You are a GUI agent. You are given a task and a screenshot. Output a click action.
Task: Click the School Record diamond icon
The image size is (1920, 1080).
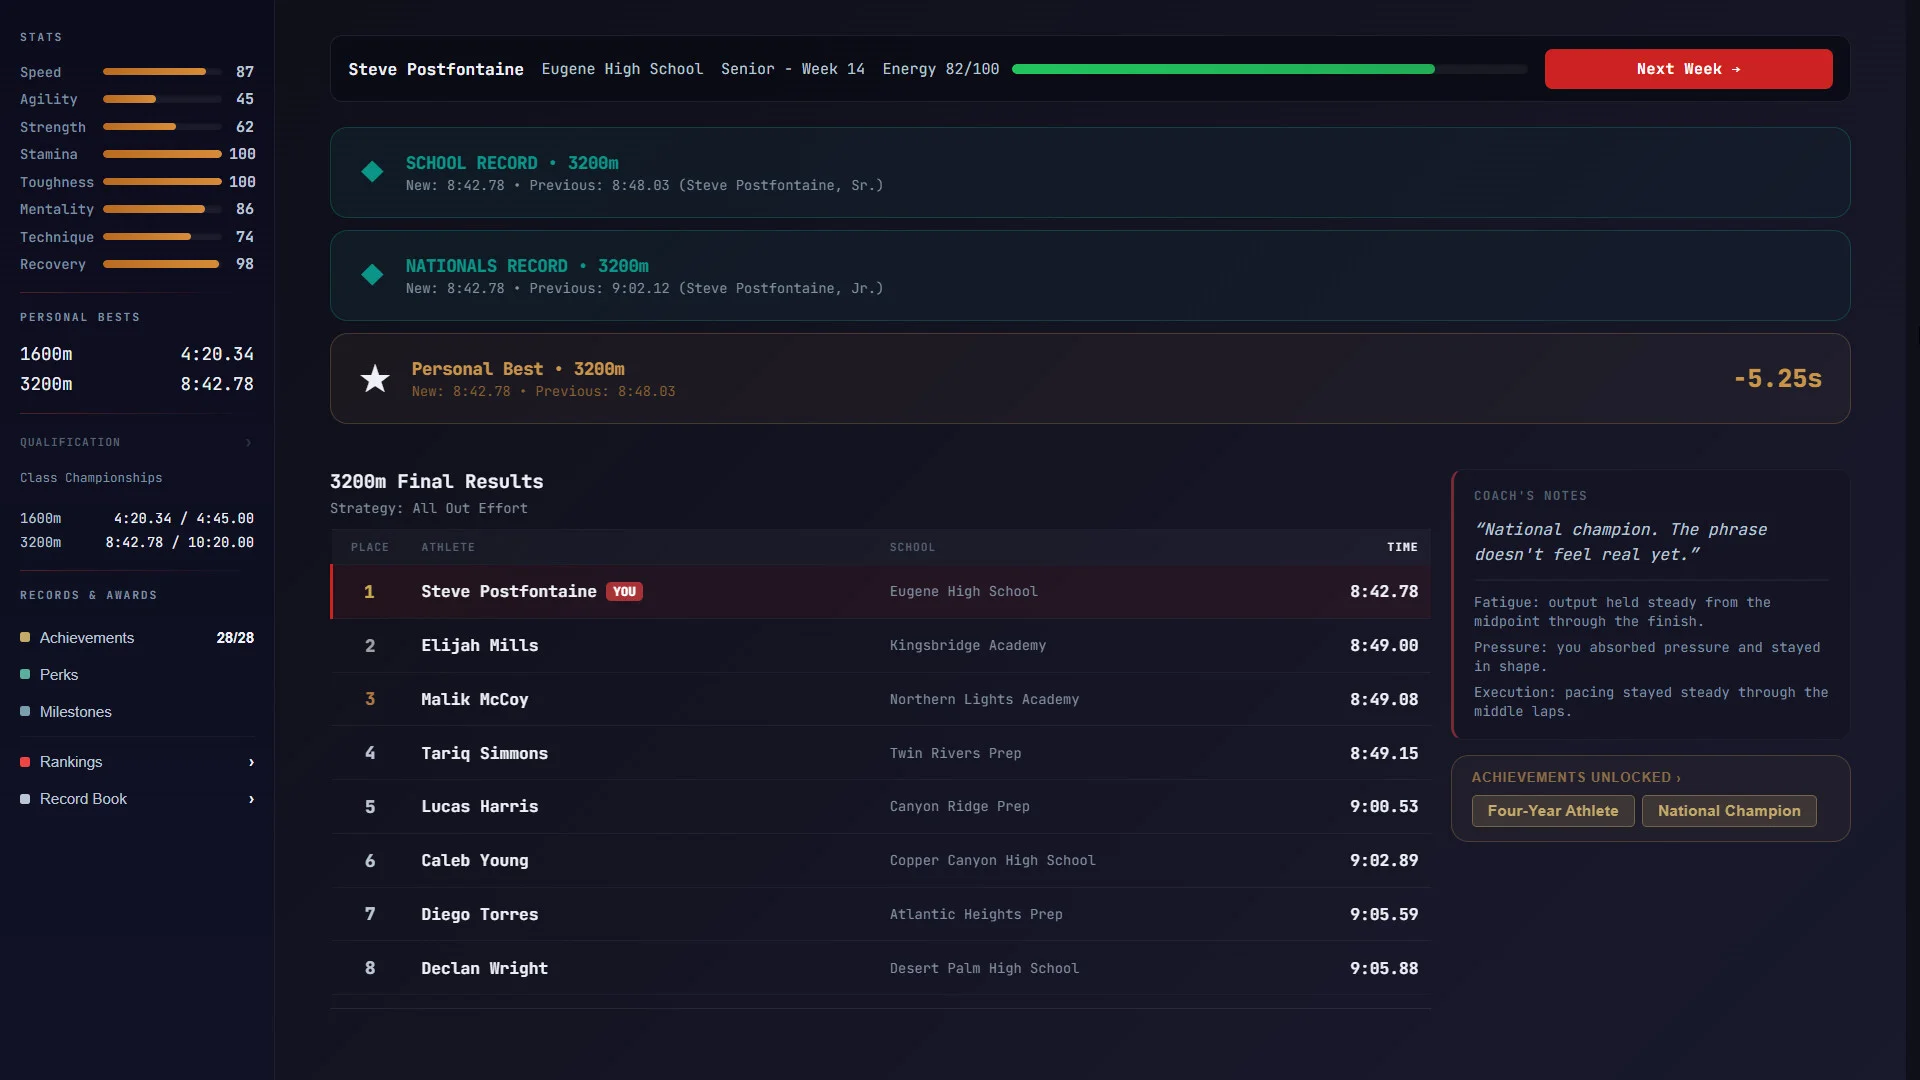coord(372,172)
